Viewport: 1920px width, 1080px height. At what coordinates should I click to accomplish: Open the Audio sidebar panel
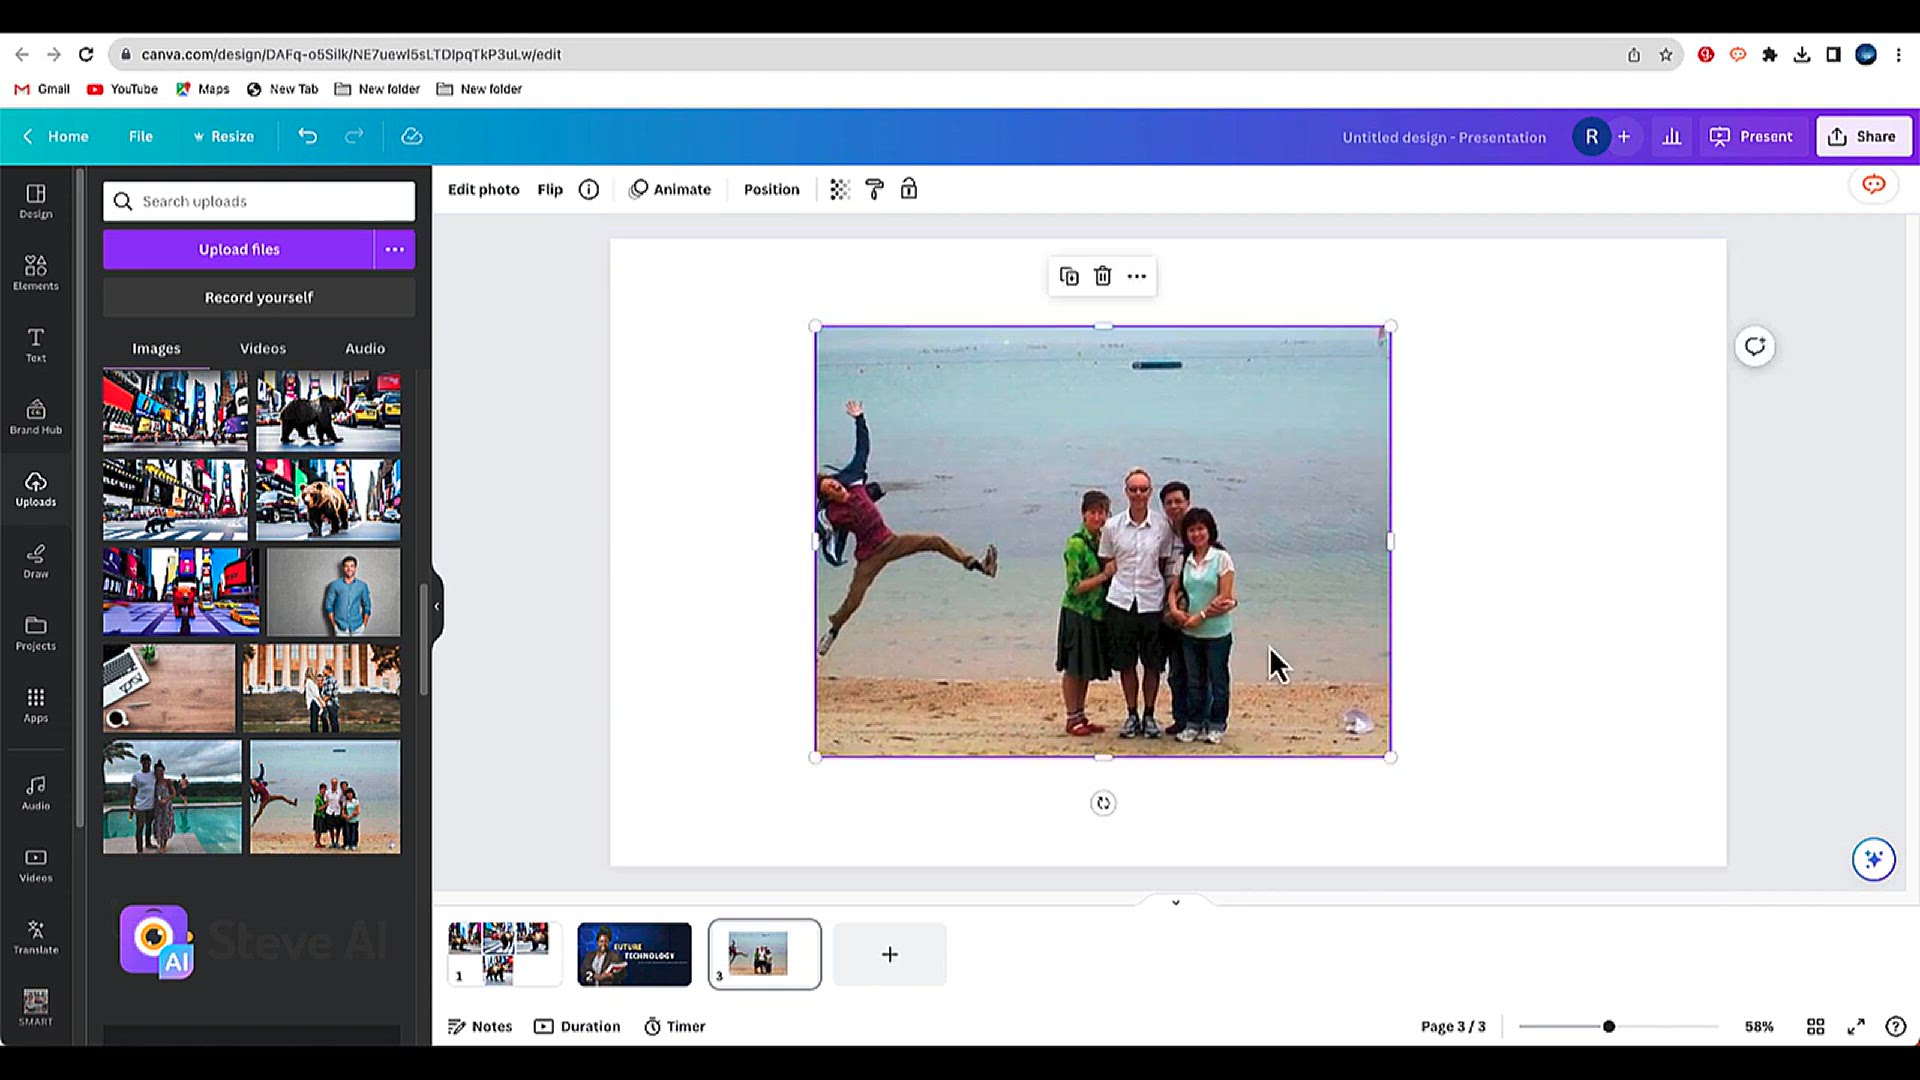coord(36,792)
